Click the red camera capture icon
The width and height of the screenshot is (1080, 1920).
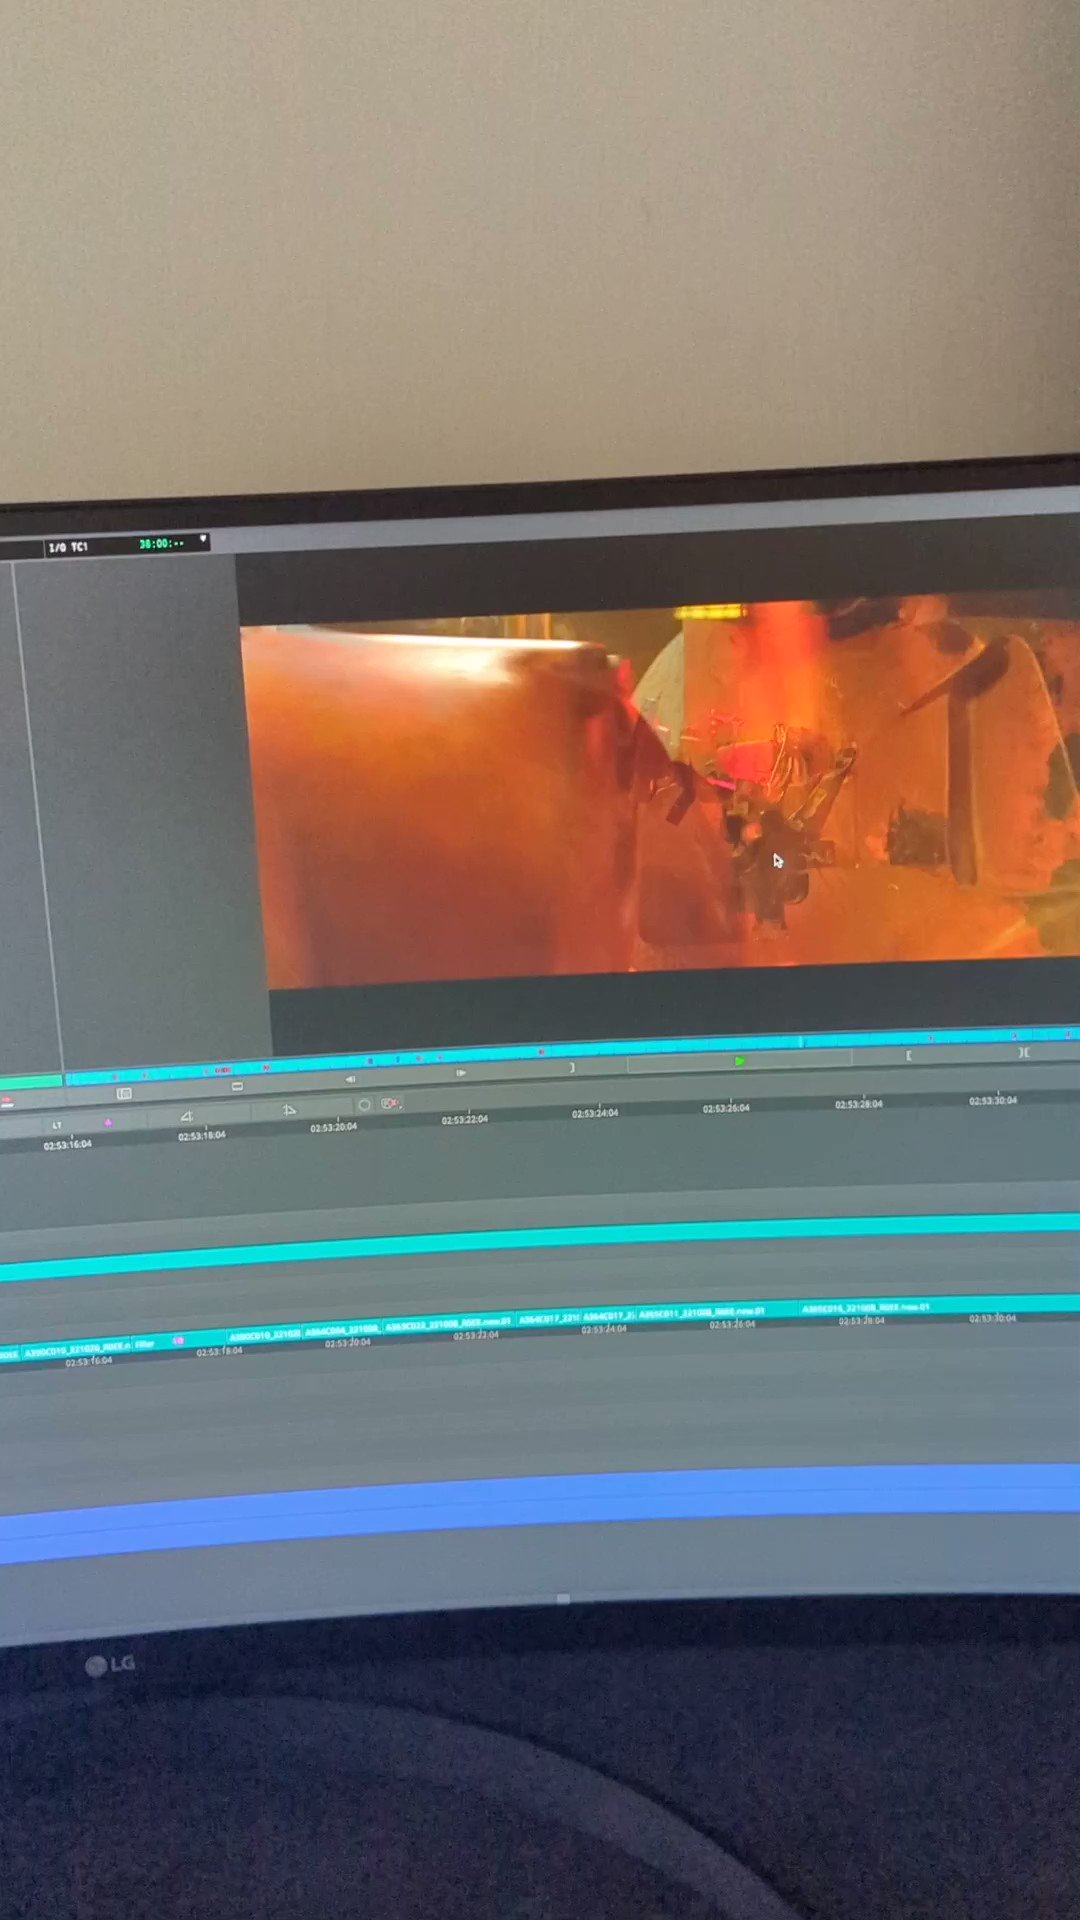tap(391, 1103)
